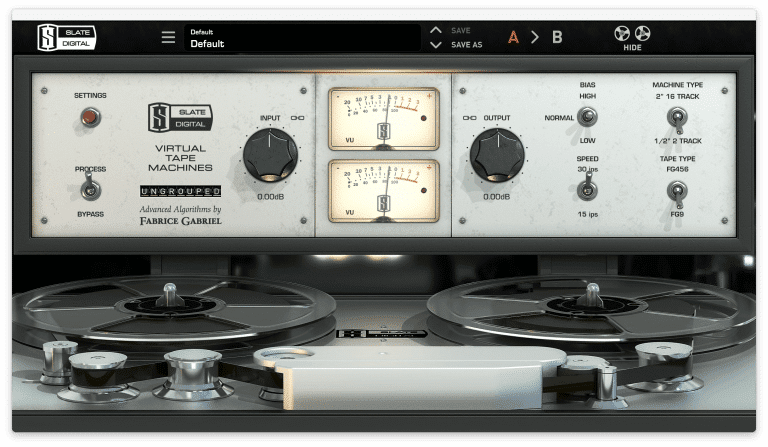Screen dimensions: 768x447
Task: Click the upper VU meter
Action: coord(384,119)
